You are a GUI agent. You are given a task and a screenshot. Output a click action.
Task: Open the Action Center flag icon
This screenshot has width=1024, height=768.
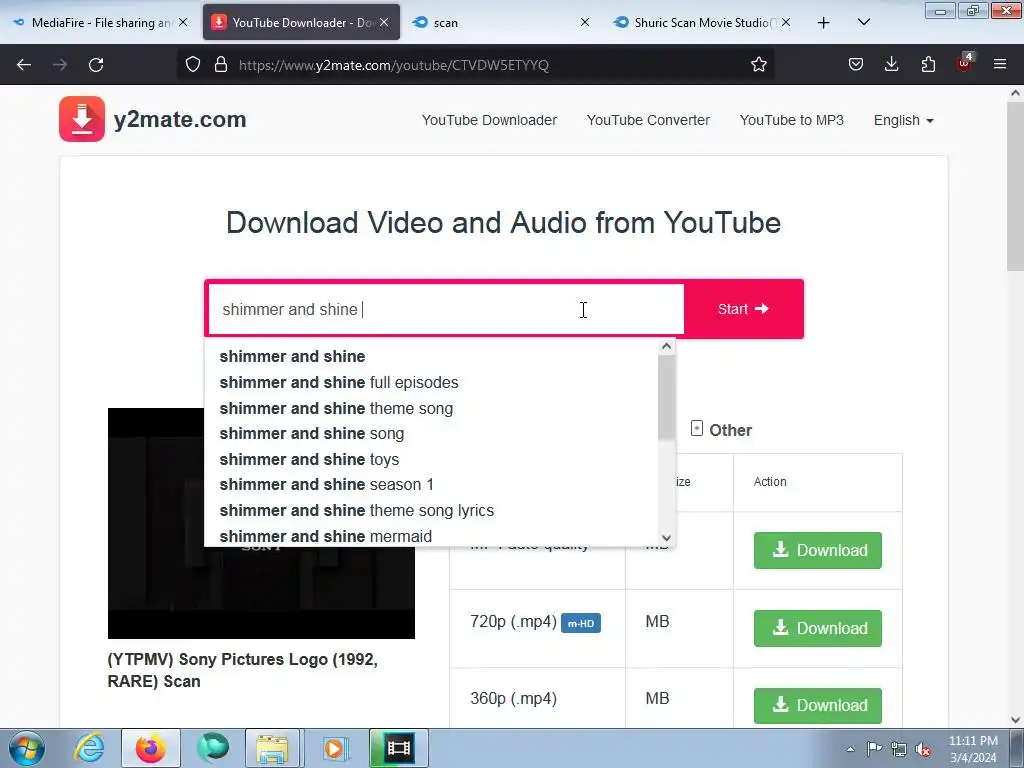coord(874,749)
